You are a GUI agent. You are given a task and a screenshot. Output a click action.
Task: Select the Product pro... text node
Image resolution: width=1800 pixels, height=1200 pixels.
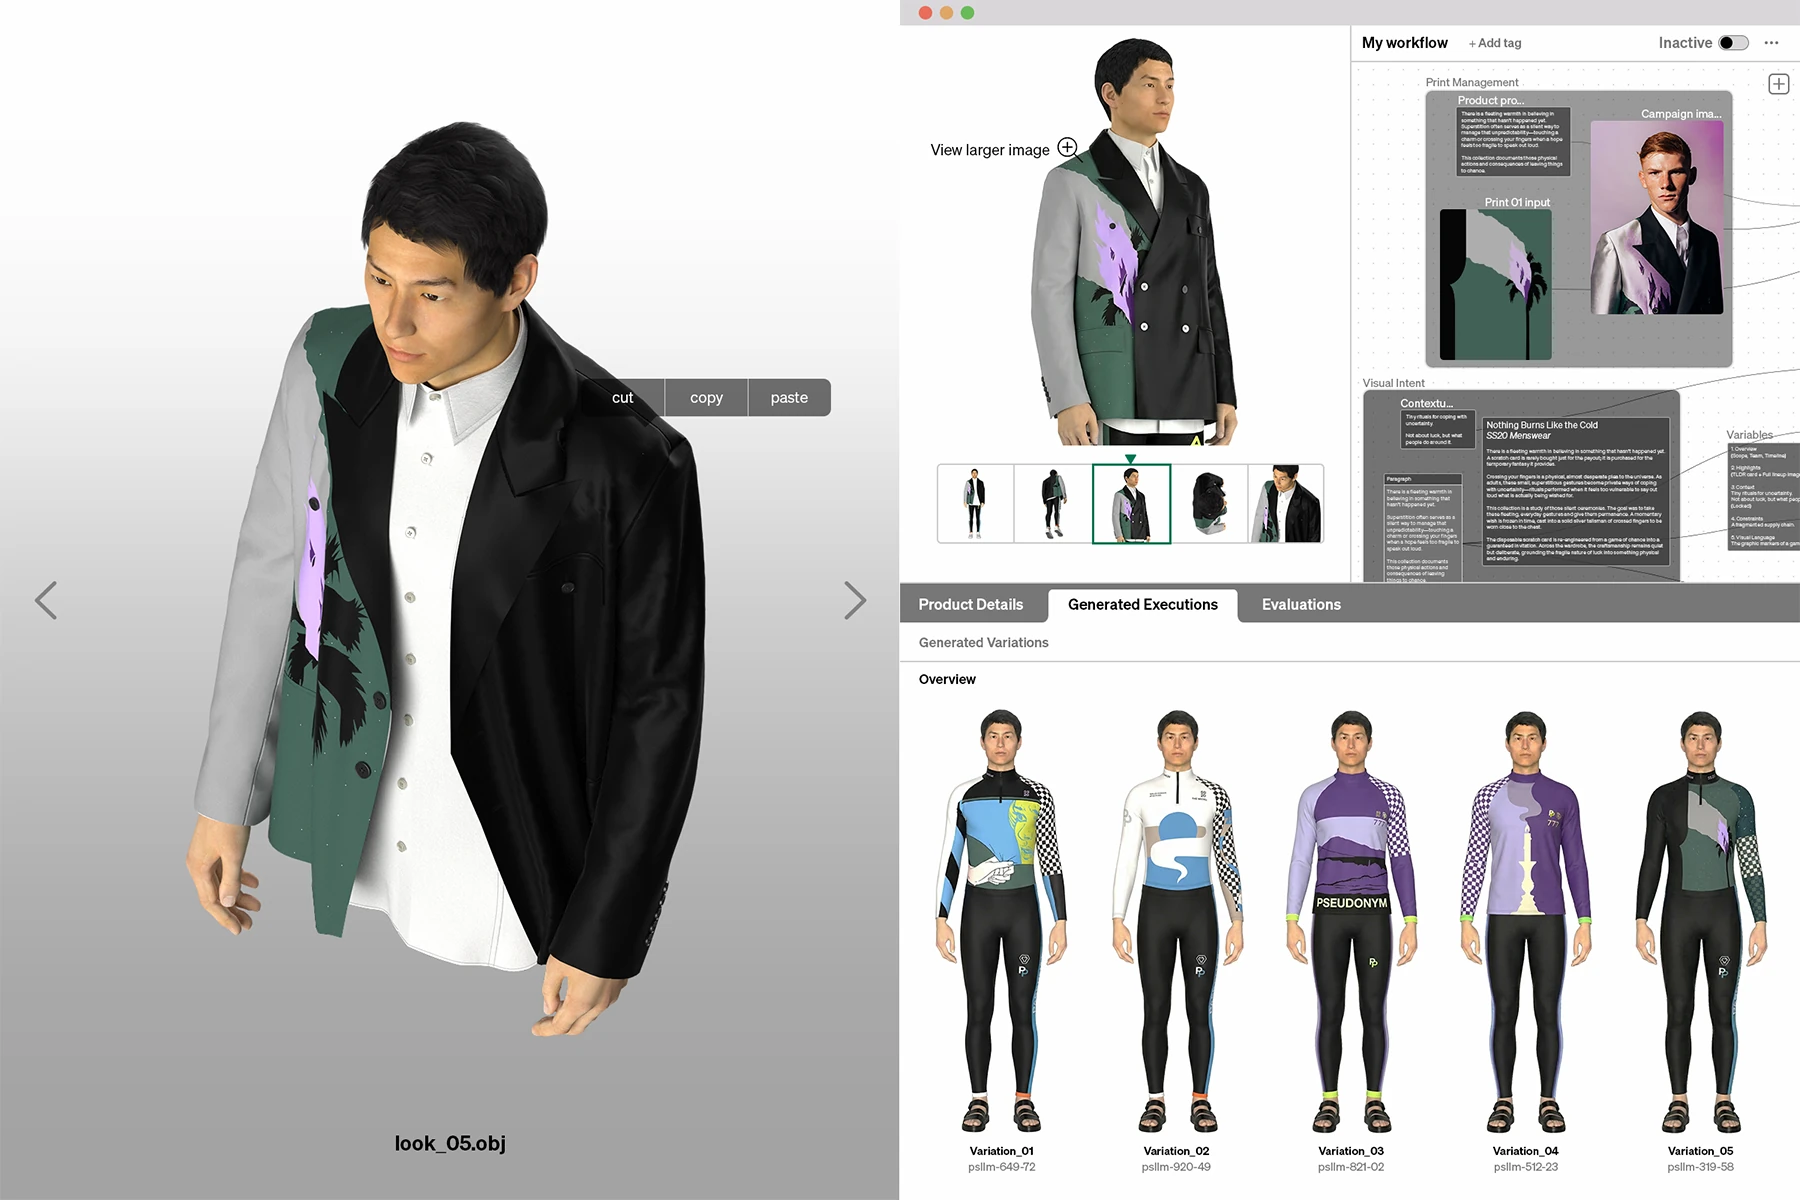[x=1513, y=142]
